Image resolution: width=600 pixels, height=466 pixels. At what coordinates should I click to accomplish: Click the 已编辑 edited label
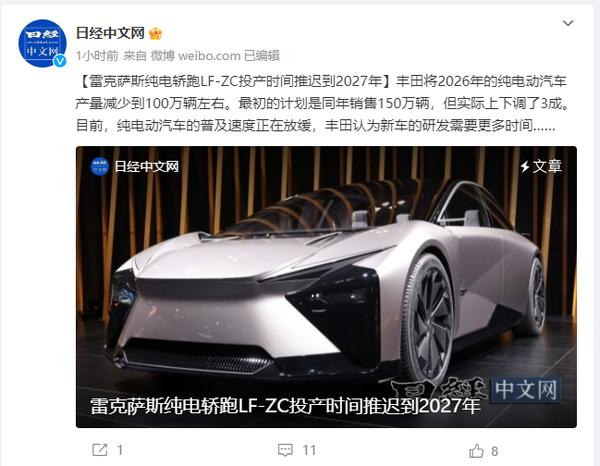262,56
